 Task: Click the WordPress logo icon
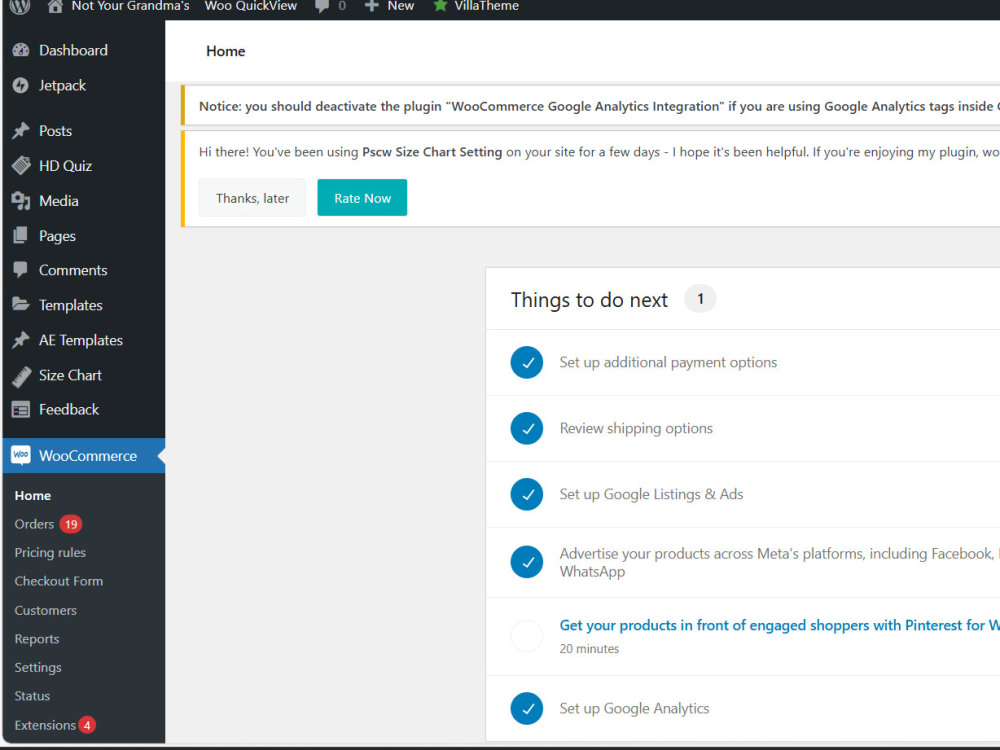click(x=20, y=6)
